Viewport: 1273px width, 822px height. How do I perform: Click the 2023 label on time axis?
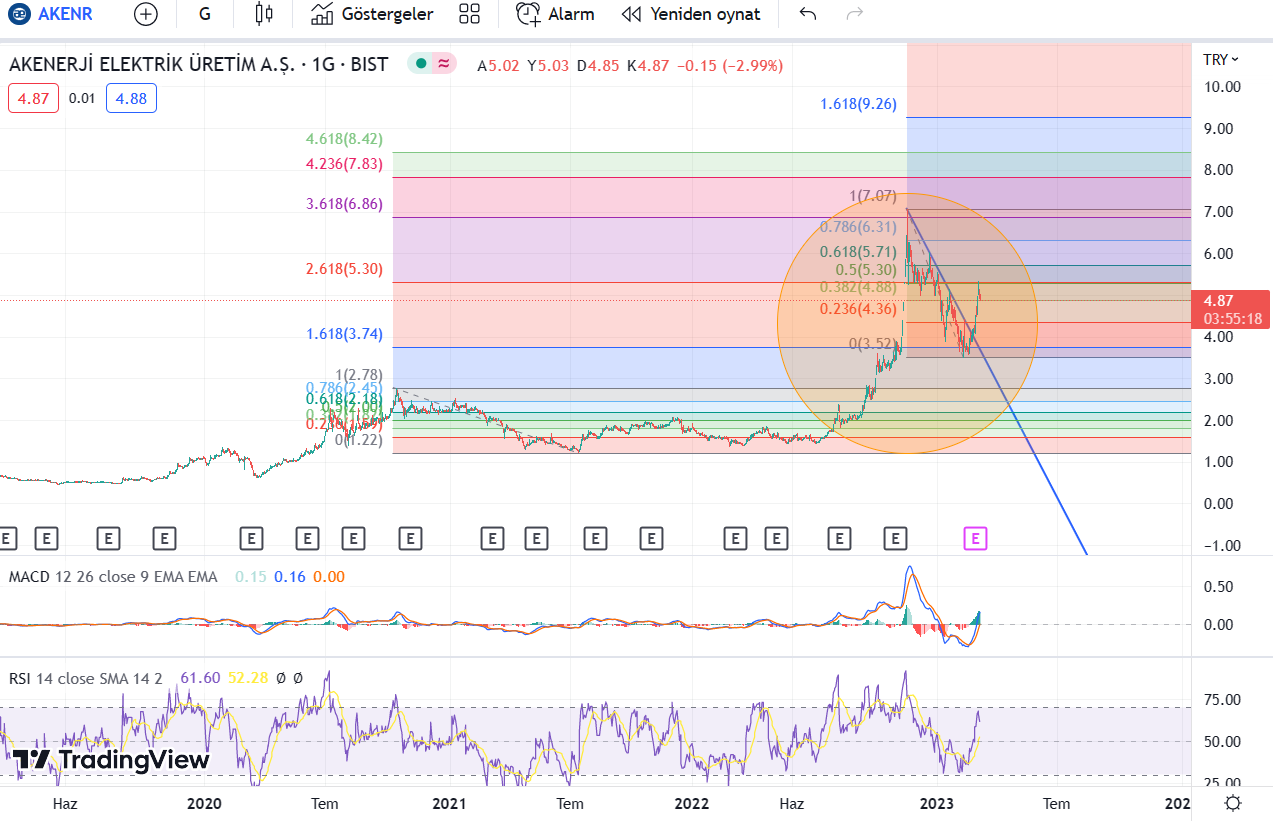point(939,803)
